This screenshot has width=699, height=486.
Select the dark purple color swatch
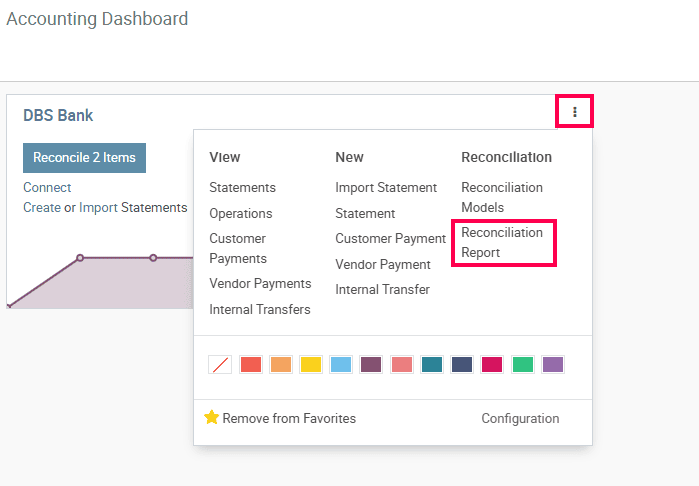pos(371,365)
